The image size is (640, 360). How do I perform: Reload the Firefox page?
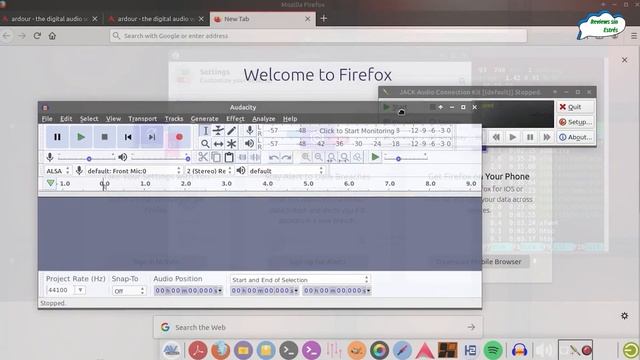point(37,36)
